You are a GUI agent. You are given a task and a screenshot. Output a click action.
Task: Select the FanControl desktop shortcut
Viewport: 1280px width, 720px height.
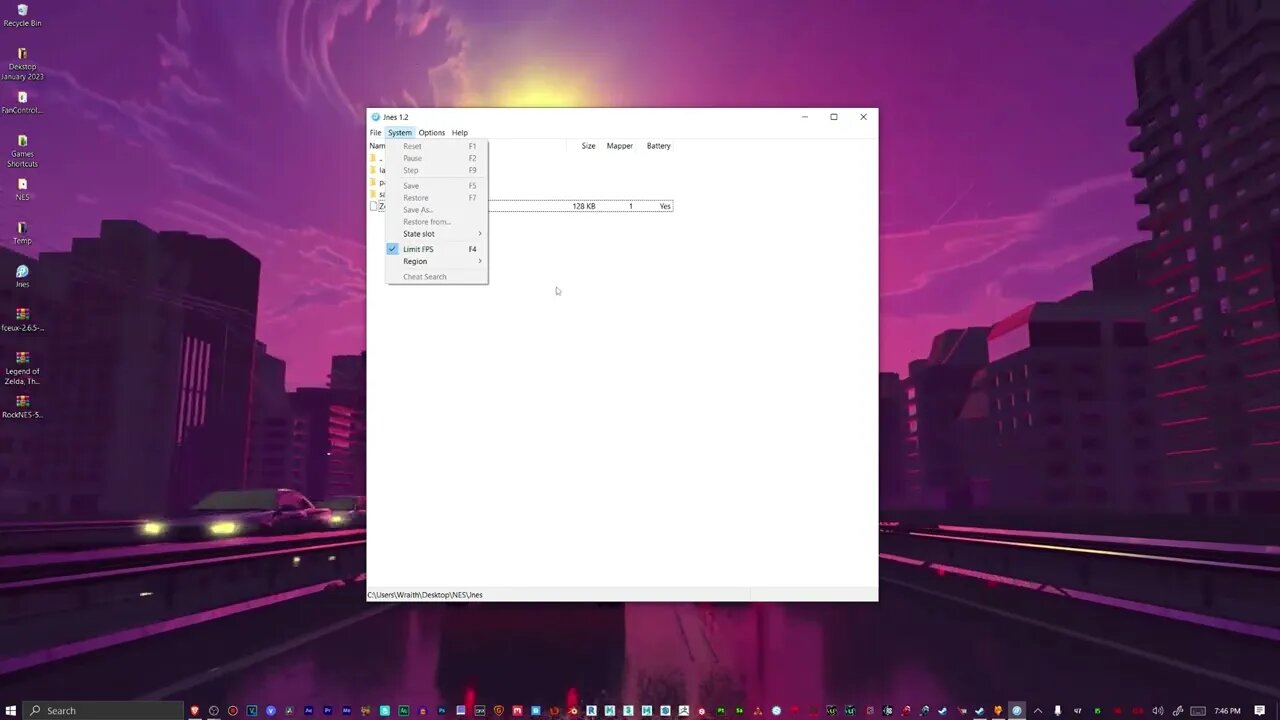22,102
